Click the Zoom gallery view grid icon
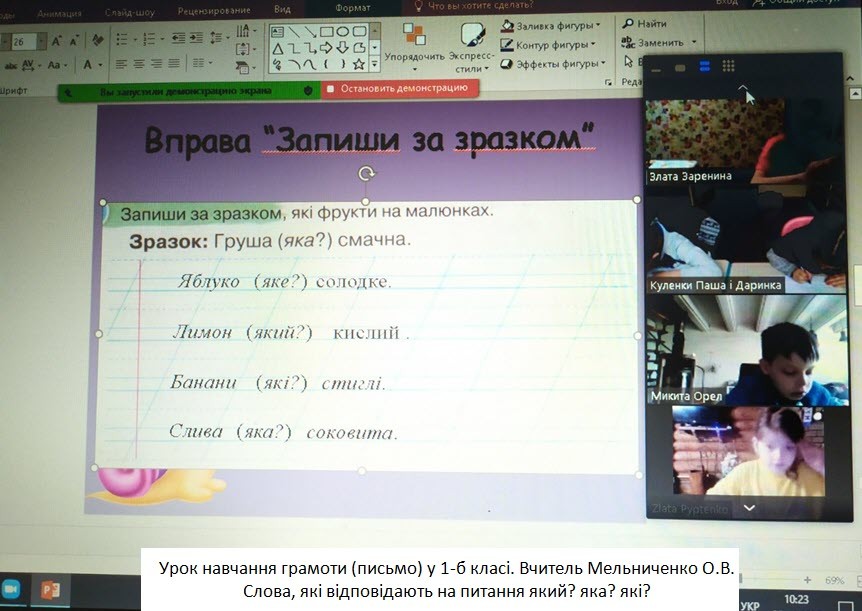Image resolution: width=862 pixels, height=611 pixels. click(728, 67)
